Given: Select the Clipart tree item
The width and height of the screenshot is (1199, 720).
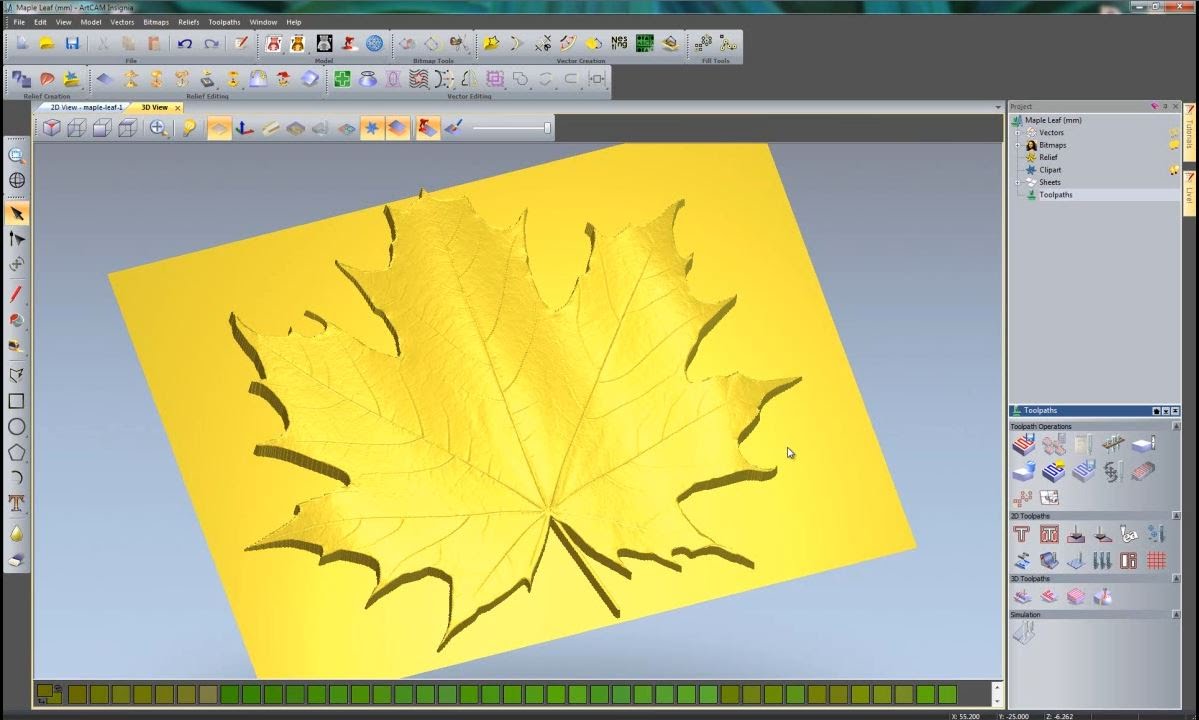Looking at the screenshot, I should point(1050,170).
